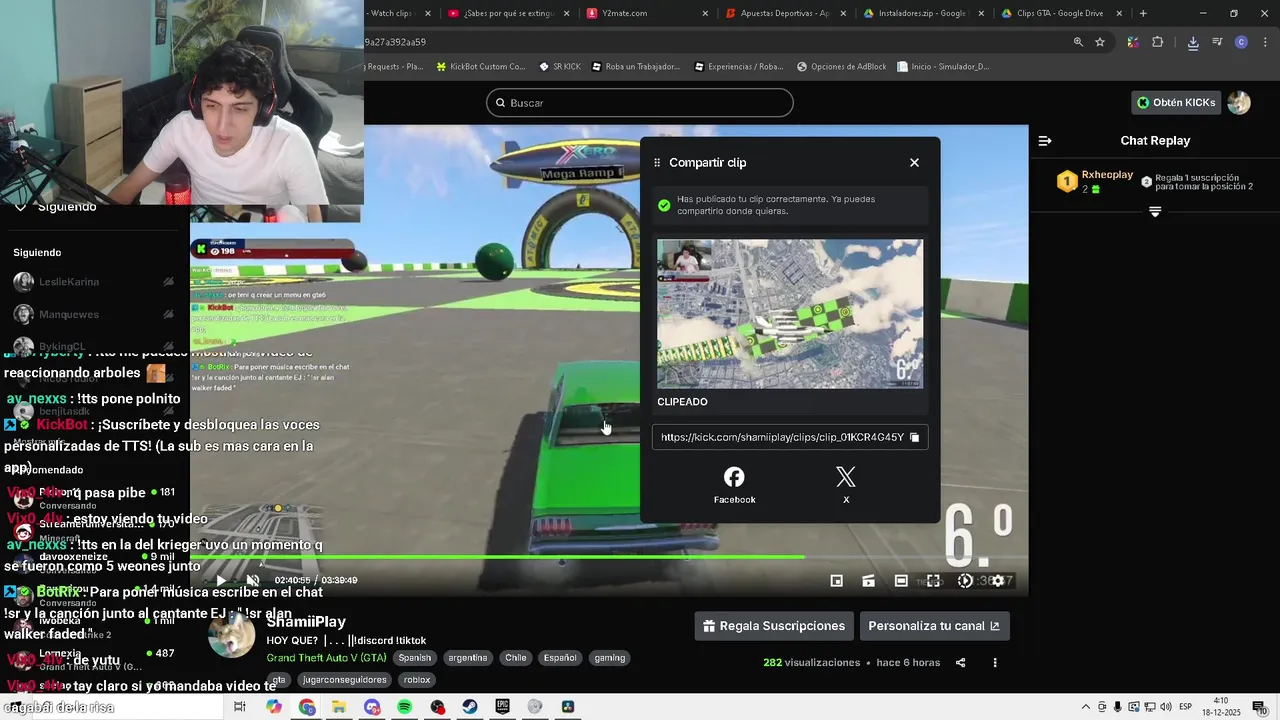Click Personaliza tu canal button
1280x720 pixels.
[934, 626]
